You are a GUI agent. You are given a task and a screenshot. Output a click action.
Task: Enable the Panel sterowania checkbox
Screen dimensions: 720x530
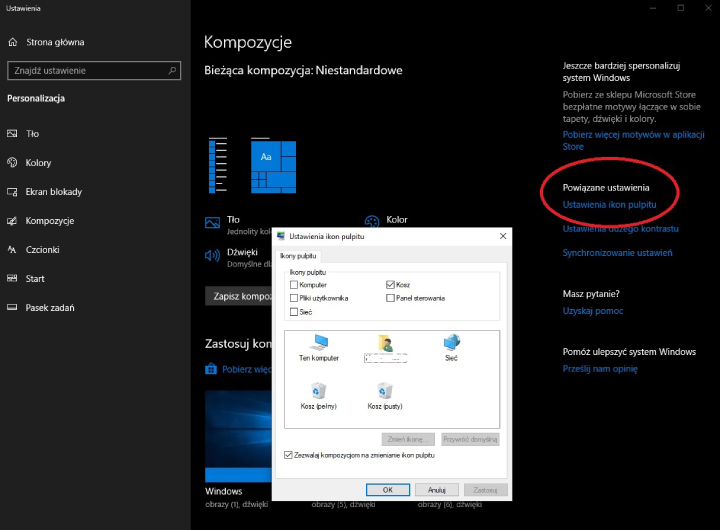pos(390,298)
